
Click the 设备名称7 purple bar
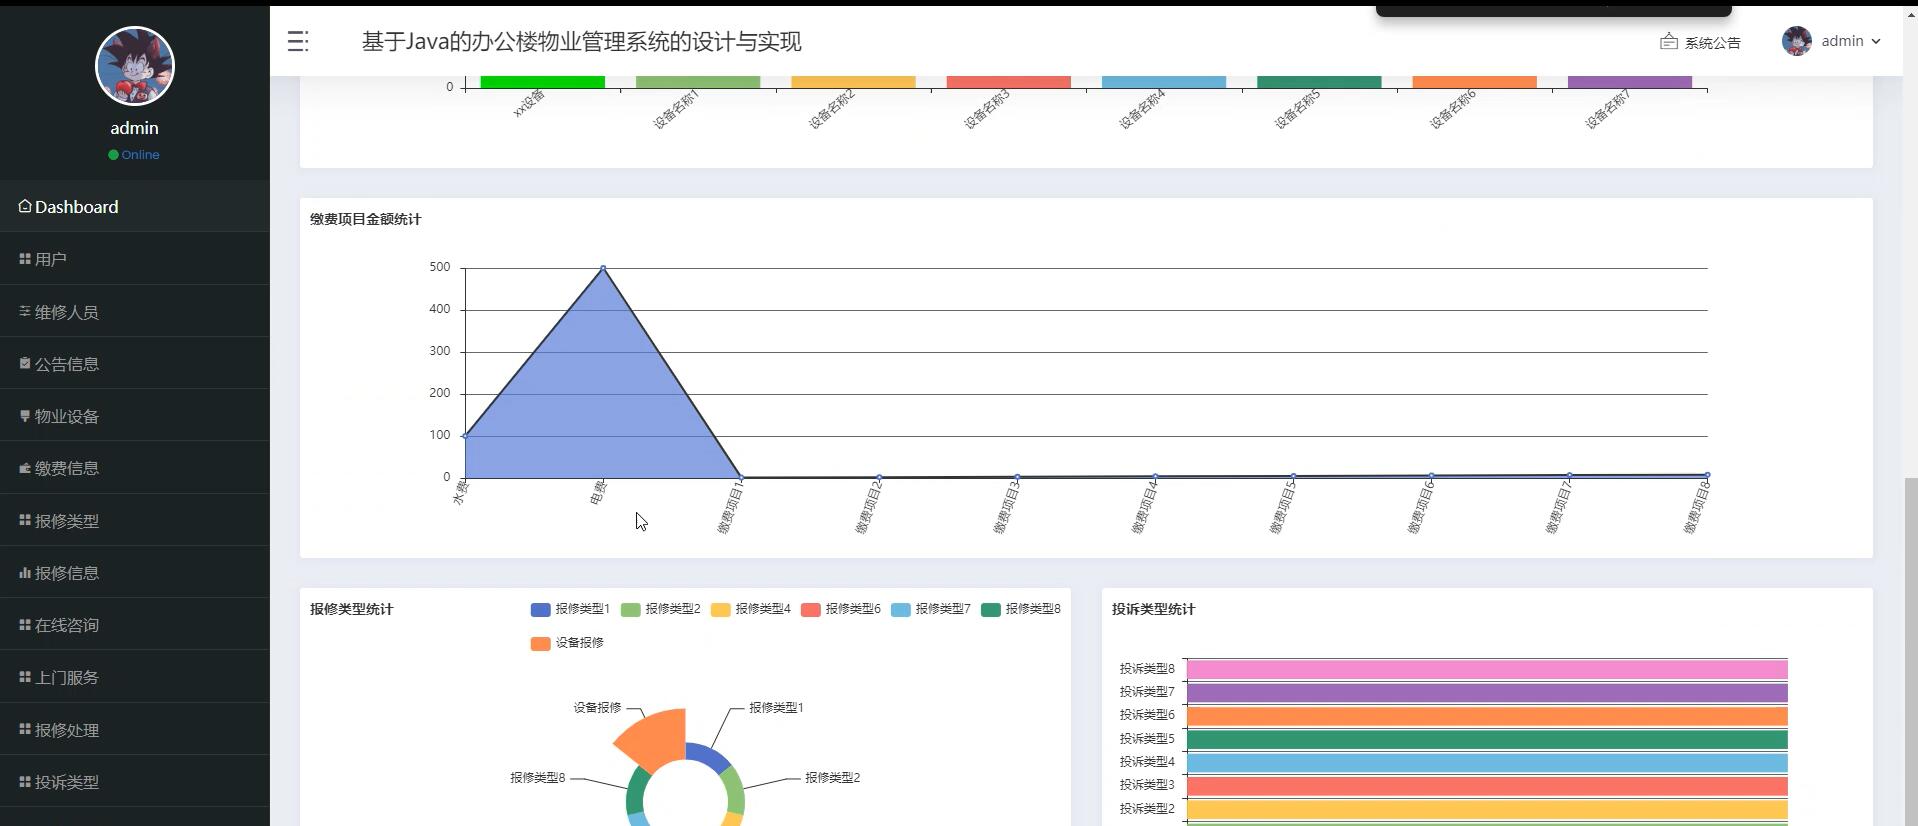click(1630, 82)
